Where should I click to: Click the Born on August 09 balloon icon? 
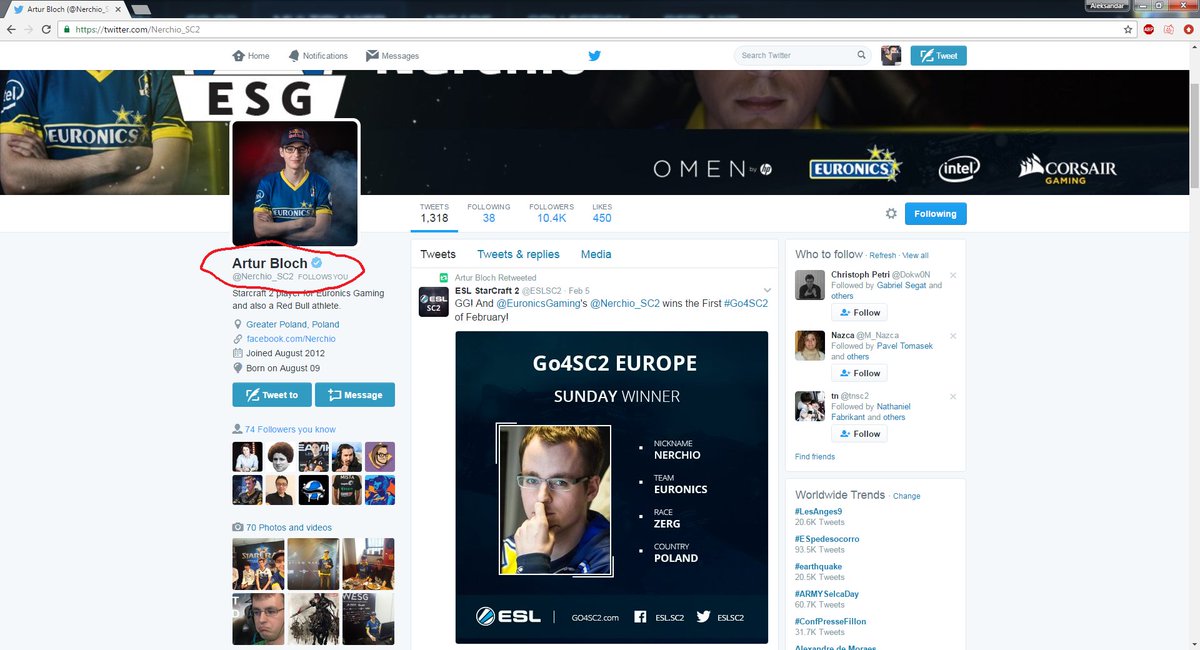coord(237,368)
